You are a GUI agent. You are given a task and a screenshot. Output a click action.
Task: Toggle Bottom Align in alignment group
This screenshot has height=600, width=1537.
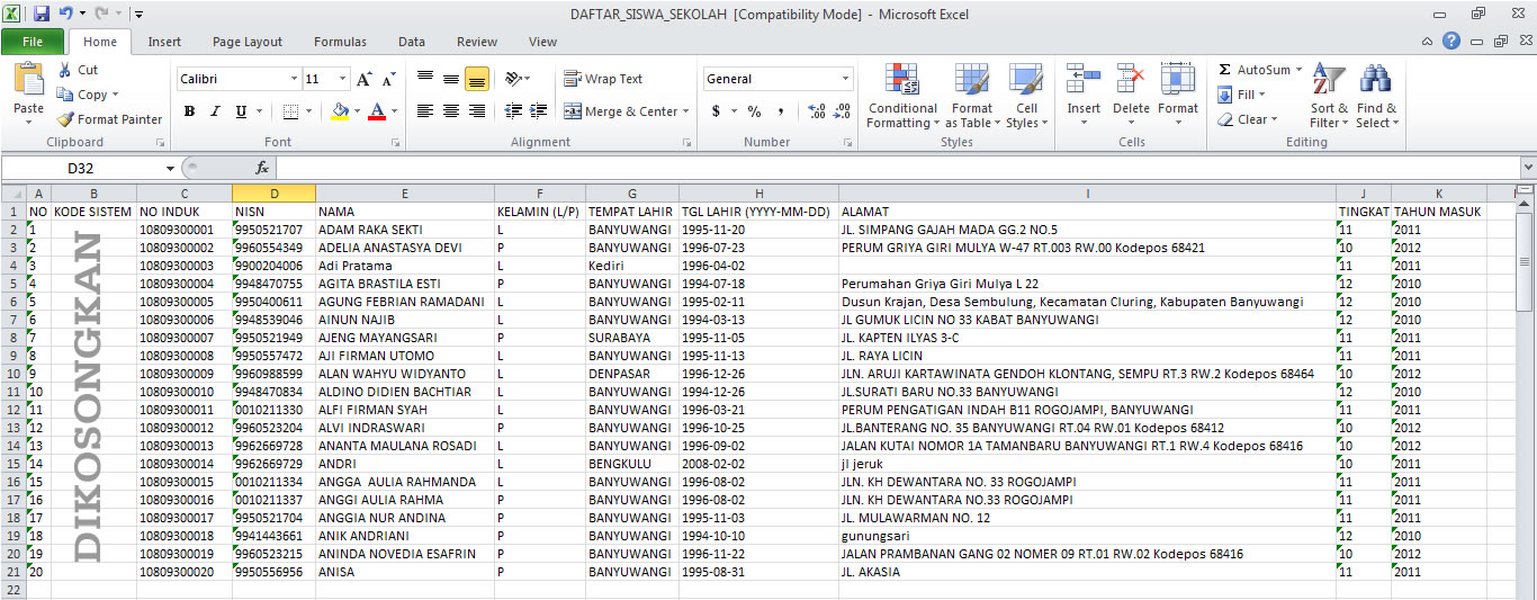477,79
